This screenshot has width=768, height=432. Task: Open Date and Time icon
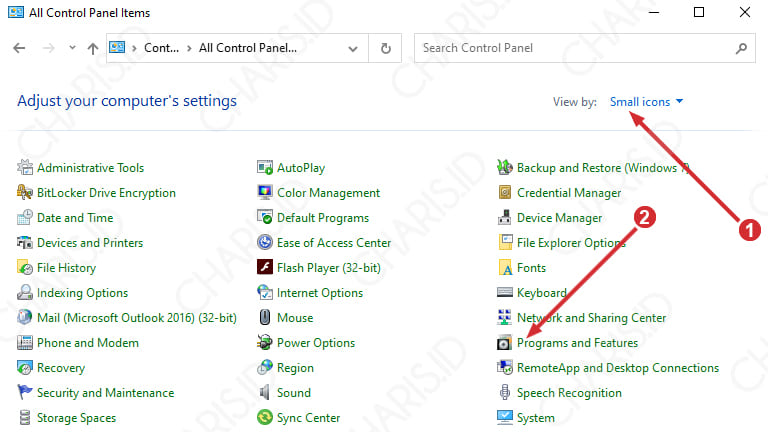[25, 217]
